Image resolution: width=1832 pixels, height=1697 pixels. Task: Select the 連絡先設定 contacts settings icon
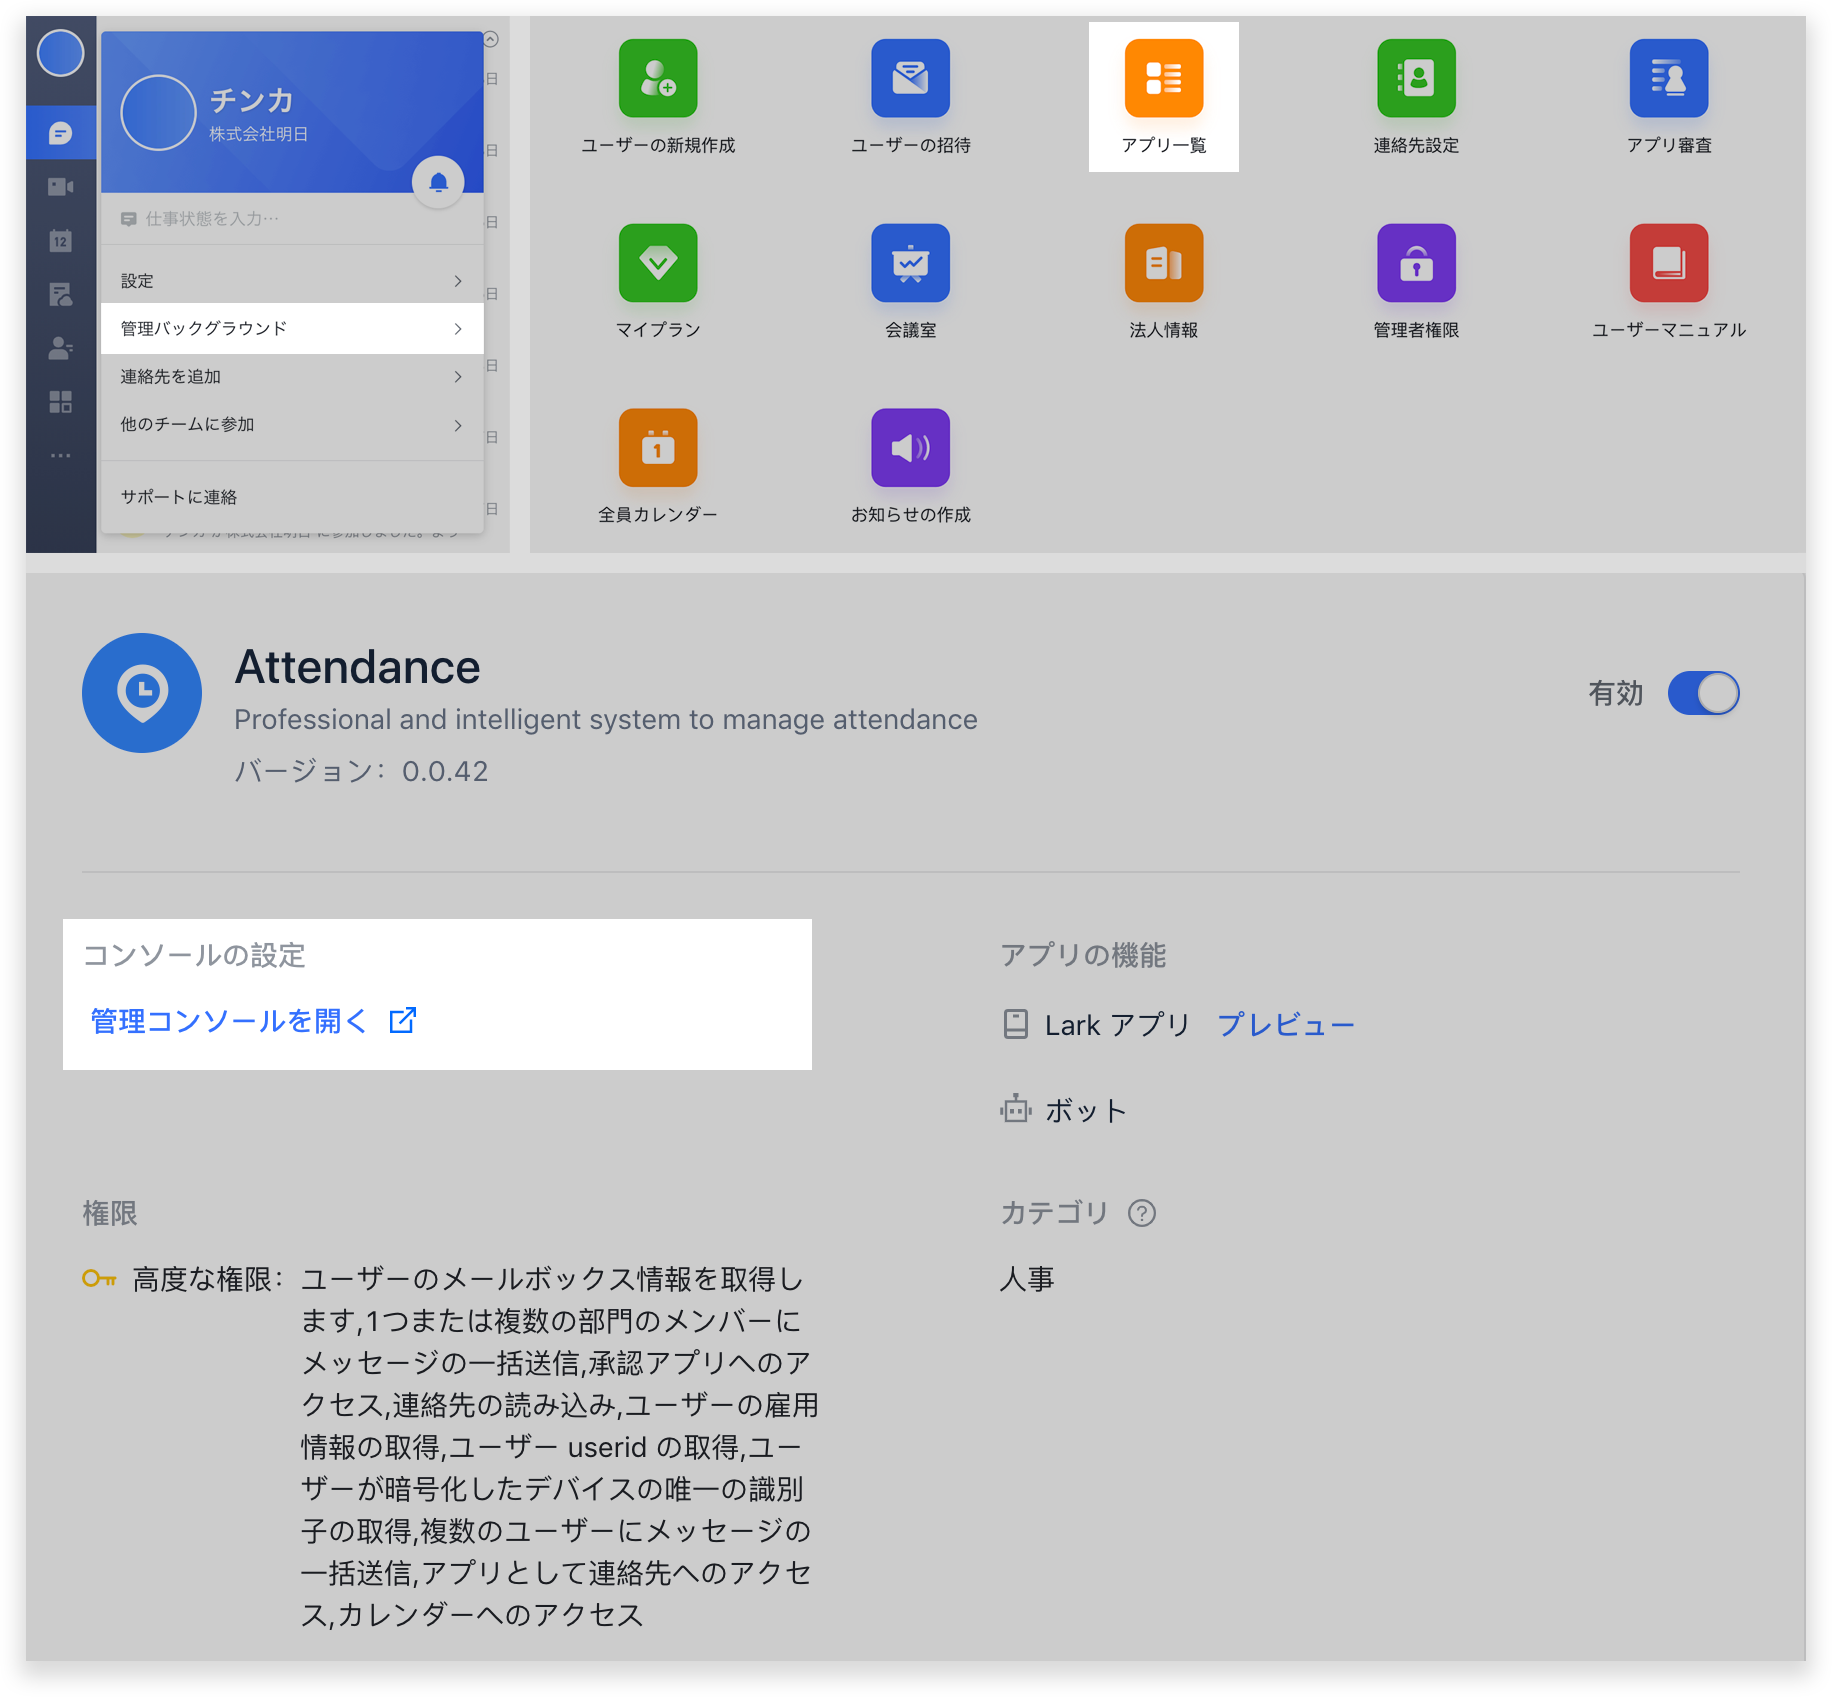point(1416,79)
